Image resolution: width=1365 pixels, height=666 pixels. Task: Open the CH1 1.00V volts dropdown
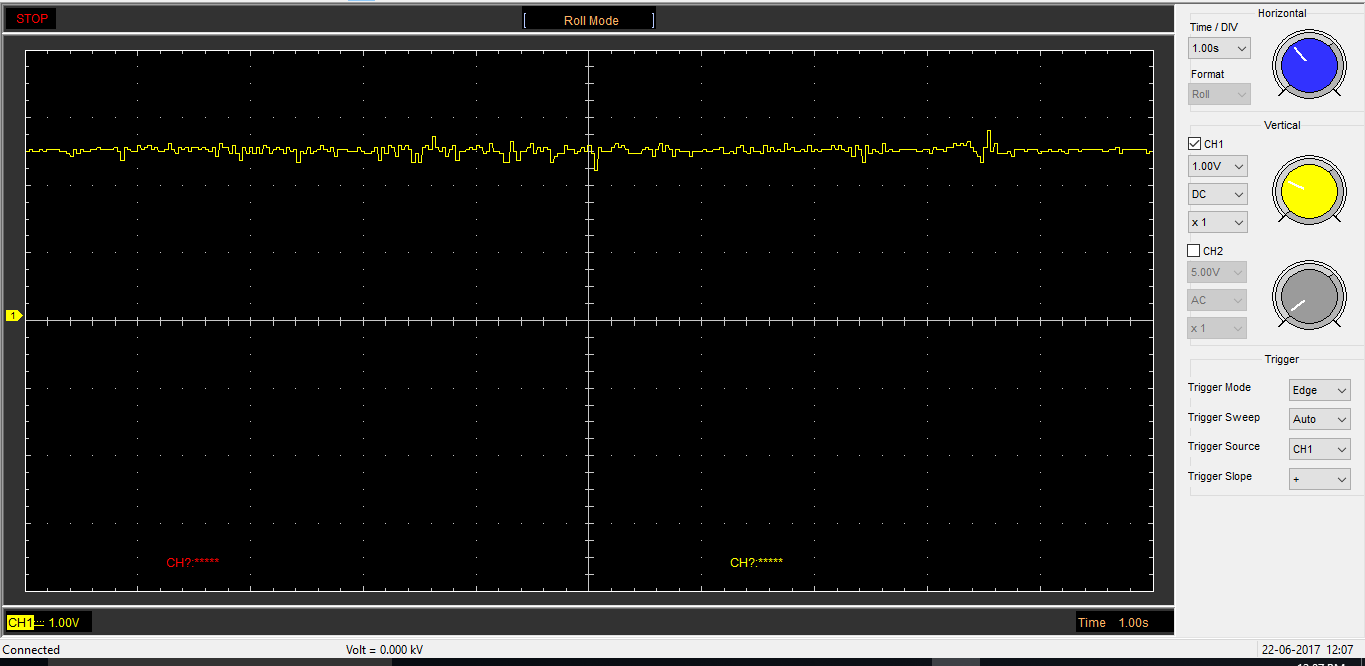tap(1217, 166)
